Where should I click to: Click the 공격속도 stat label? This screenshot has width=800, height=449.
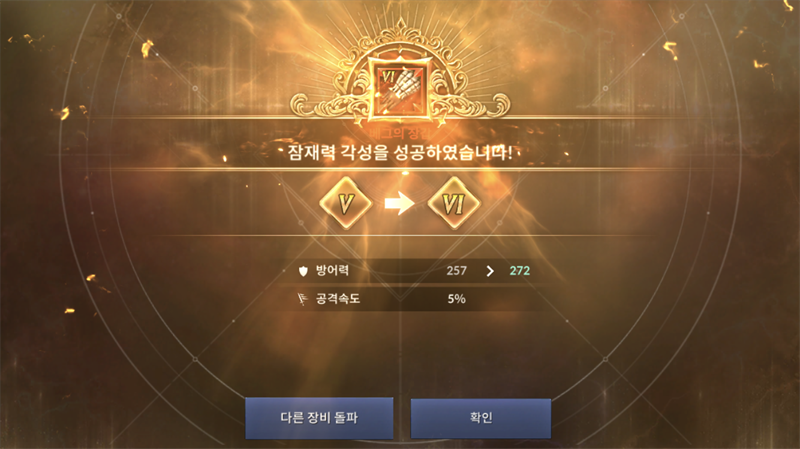tap(338, 298)
